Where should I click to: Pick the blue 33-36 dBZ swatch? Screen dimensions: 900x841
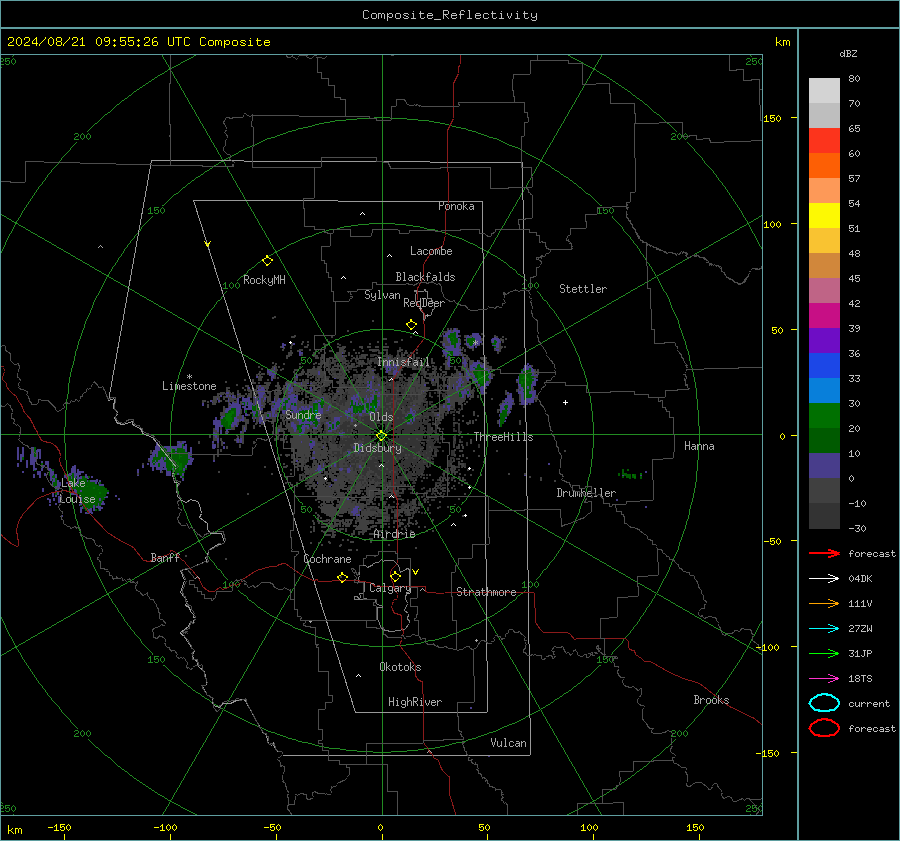[x=824, y=366]
